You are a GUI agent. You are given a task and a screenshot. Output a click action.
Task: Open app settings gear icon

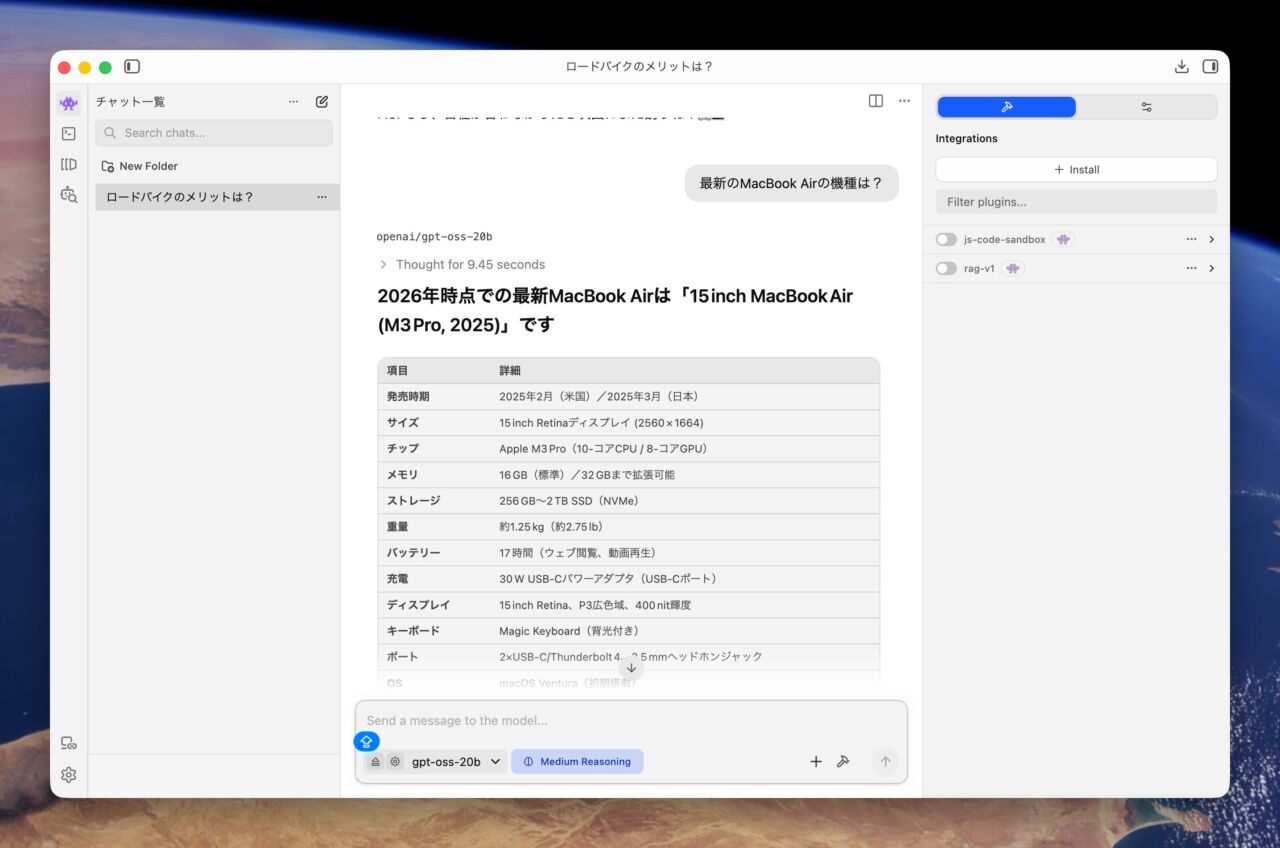[68, 775]
